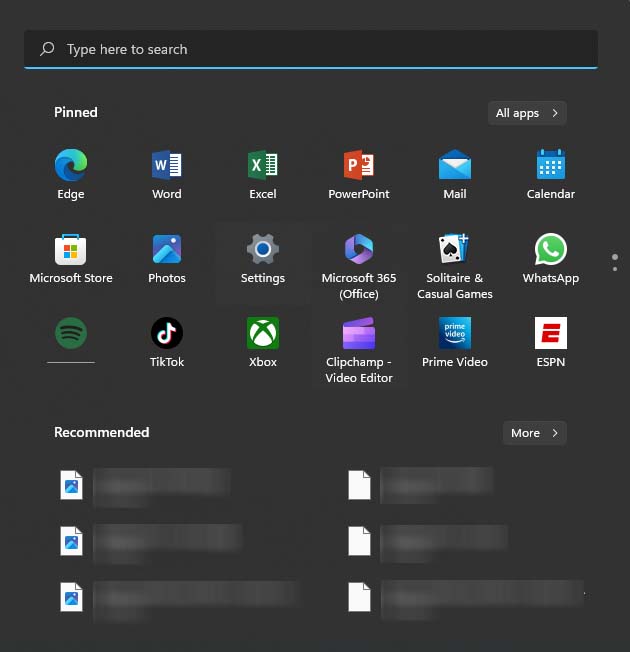
Task: Launch WhatsApp
Action: click(x=551, y=250)
